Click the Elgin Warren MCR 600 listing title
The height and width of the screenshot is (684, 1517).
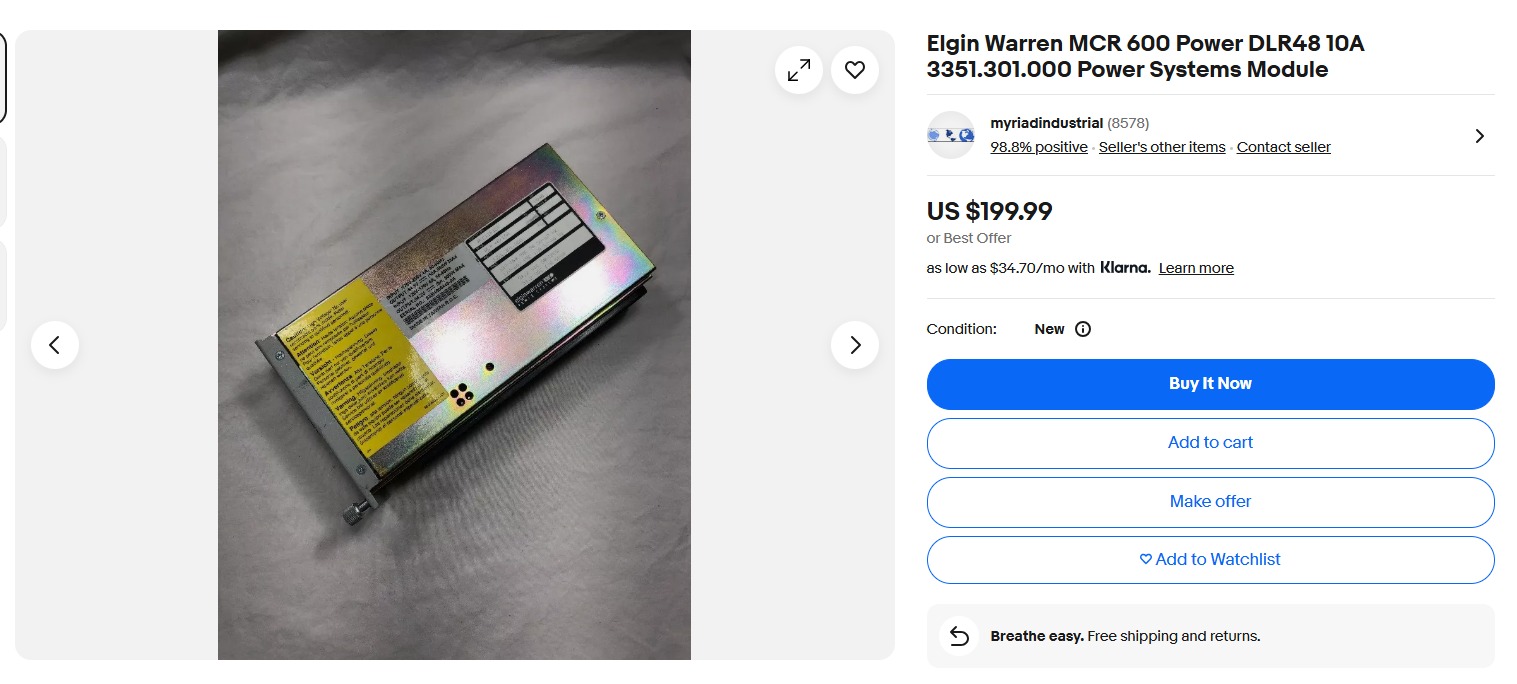click(1146, 57)
